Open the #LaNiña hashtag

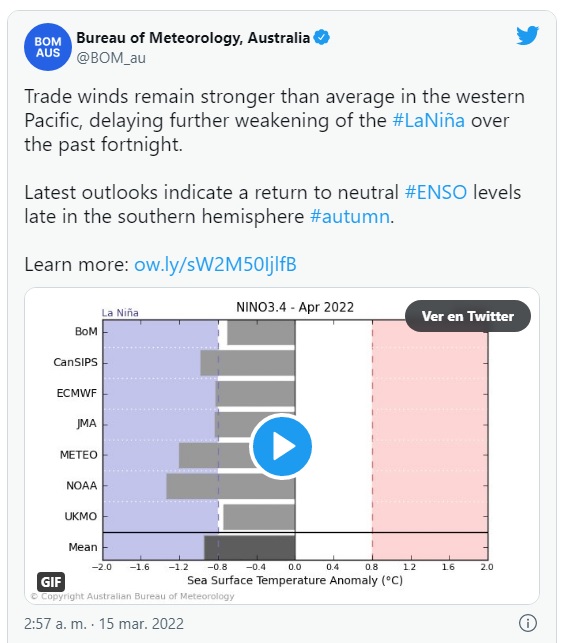(x=429, y=121)
